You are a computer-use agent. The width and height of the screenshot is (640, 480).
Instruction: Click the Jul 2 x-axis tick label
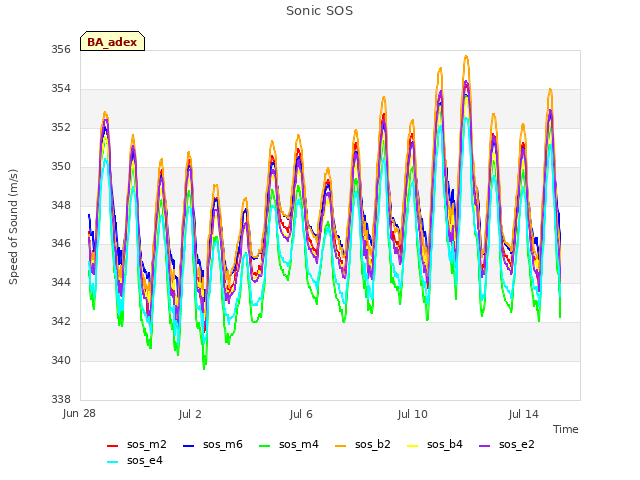point(190,414)
